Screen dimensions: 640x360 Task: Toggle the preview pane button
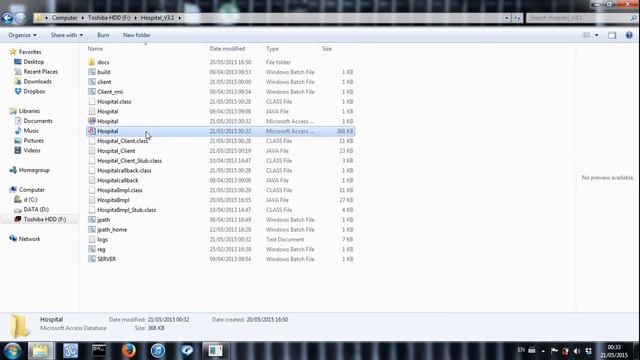[612, 35]
